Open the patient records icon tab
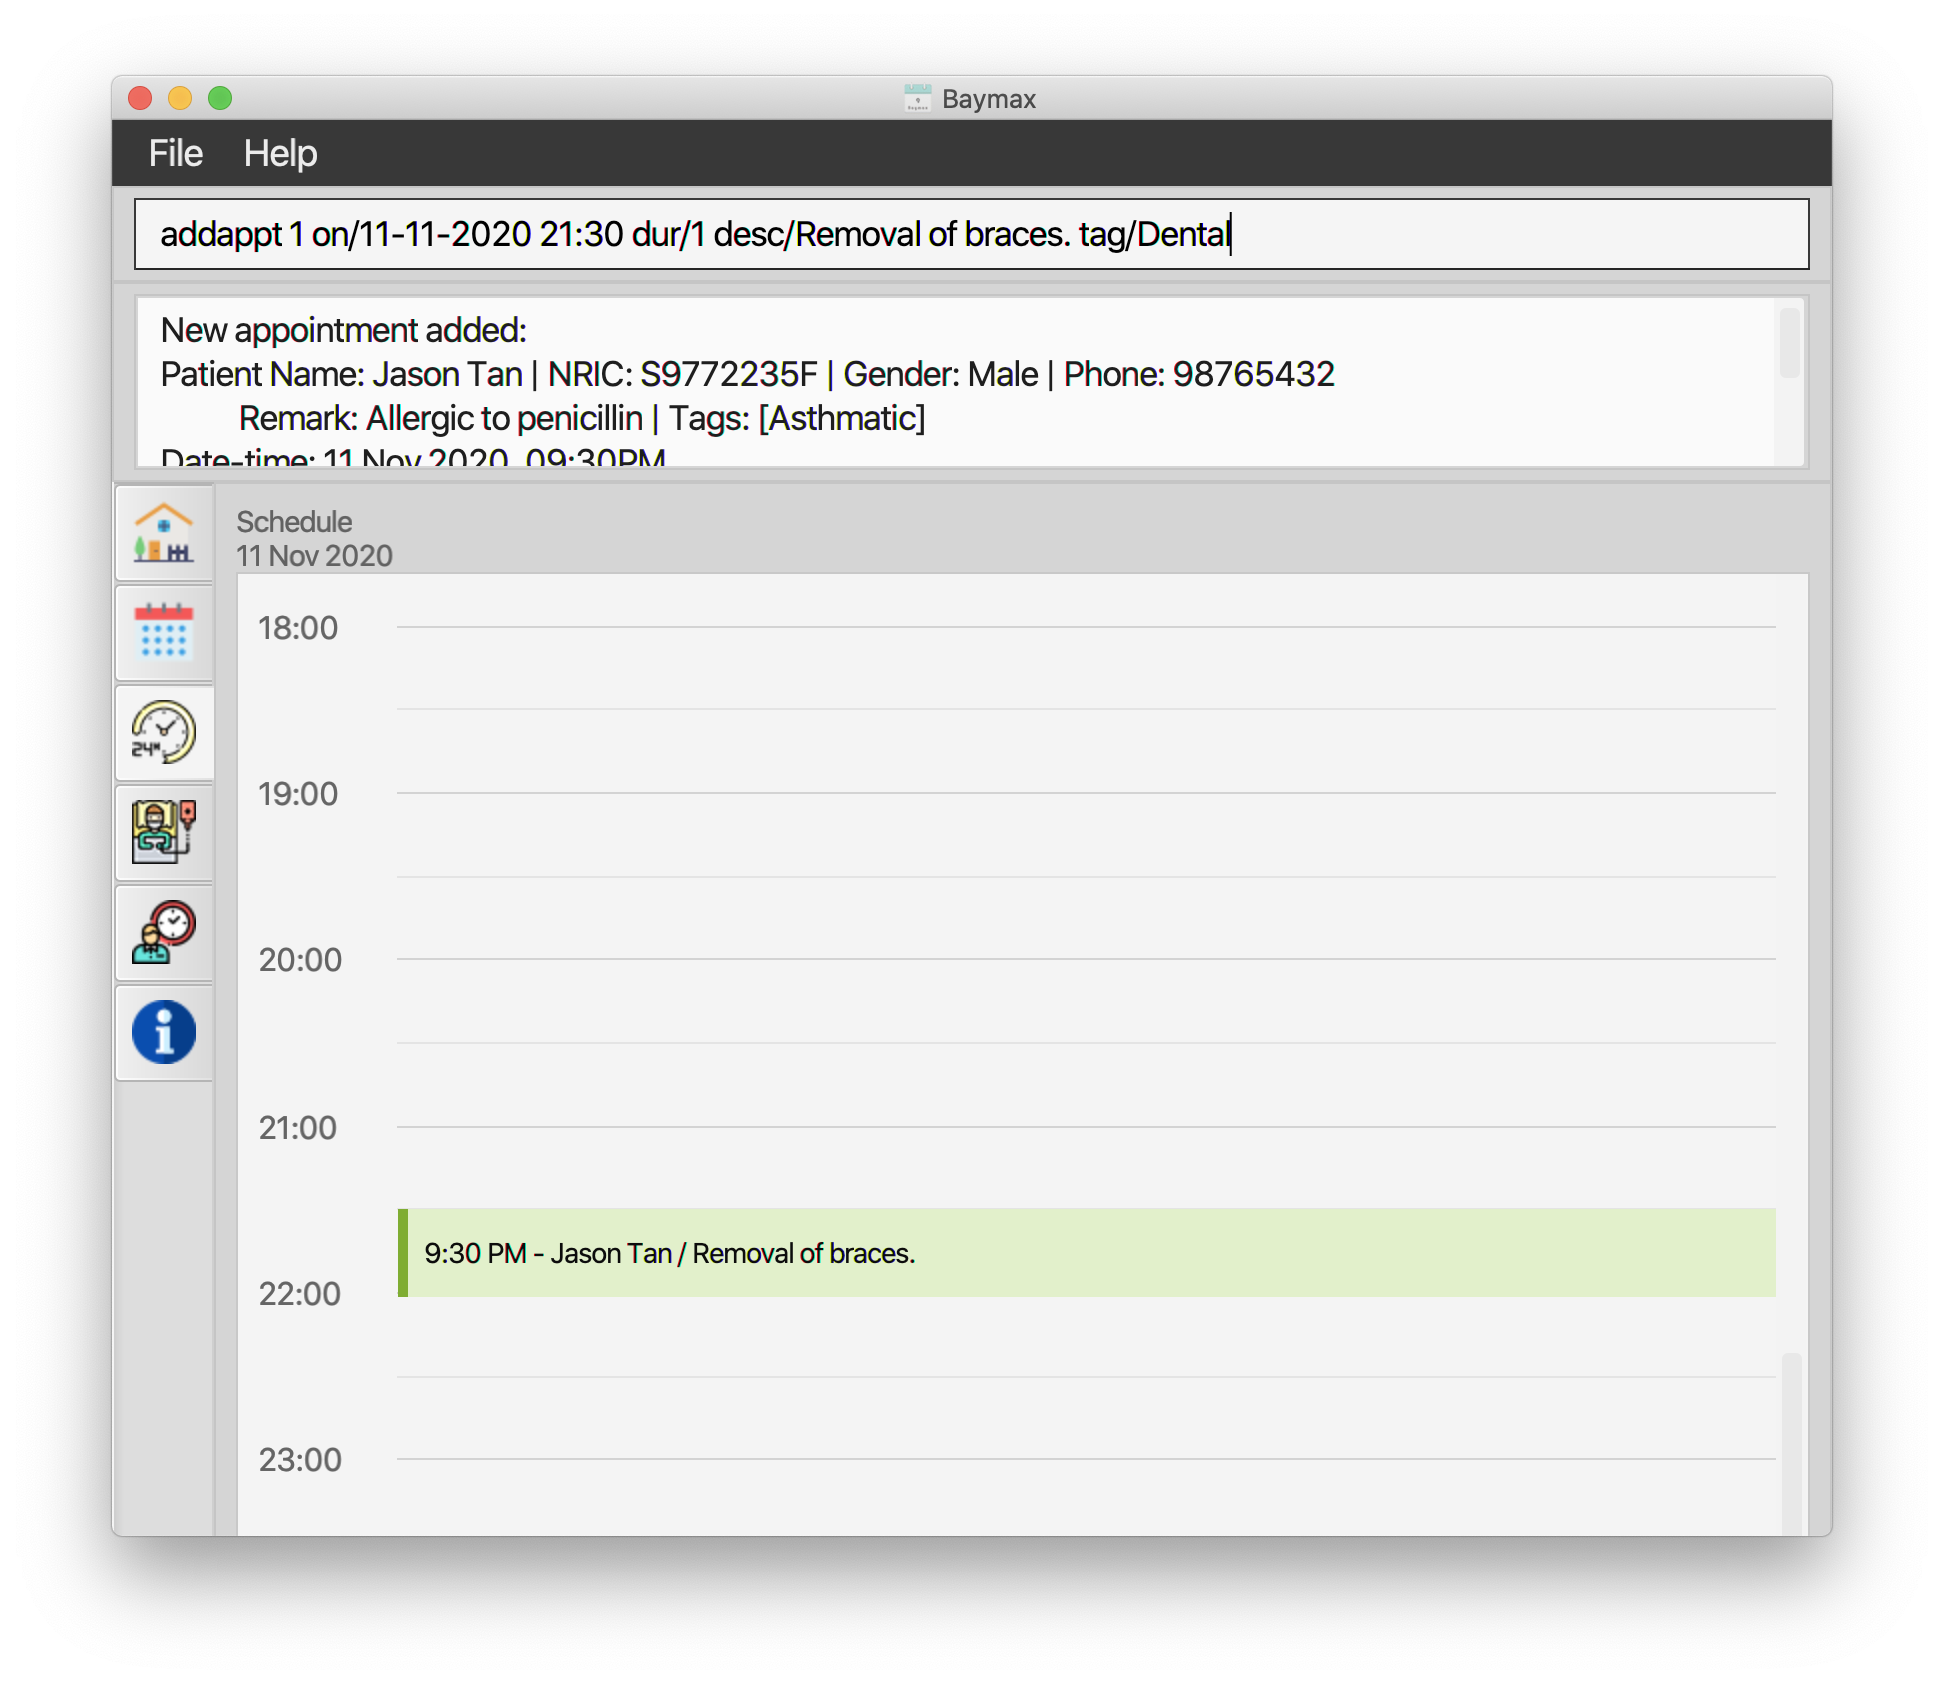Image resolution: width=1944 pixels, height=1684 pixels. [164, 832]
